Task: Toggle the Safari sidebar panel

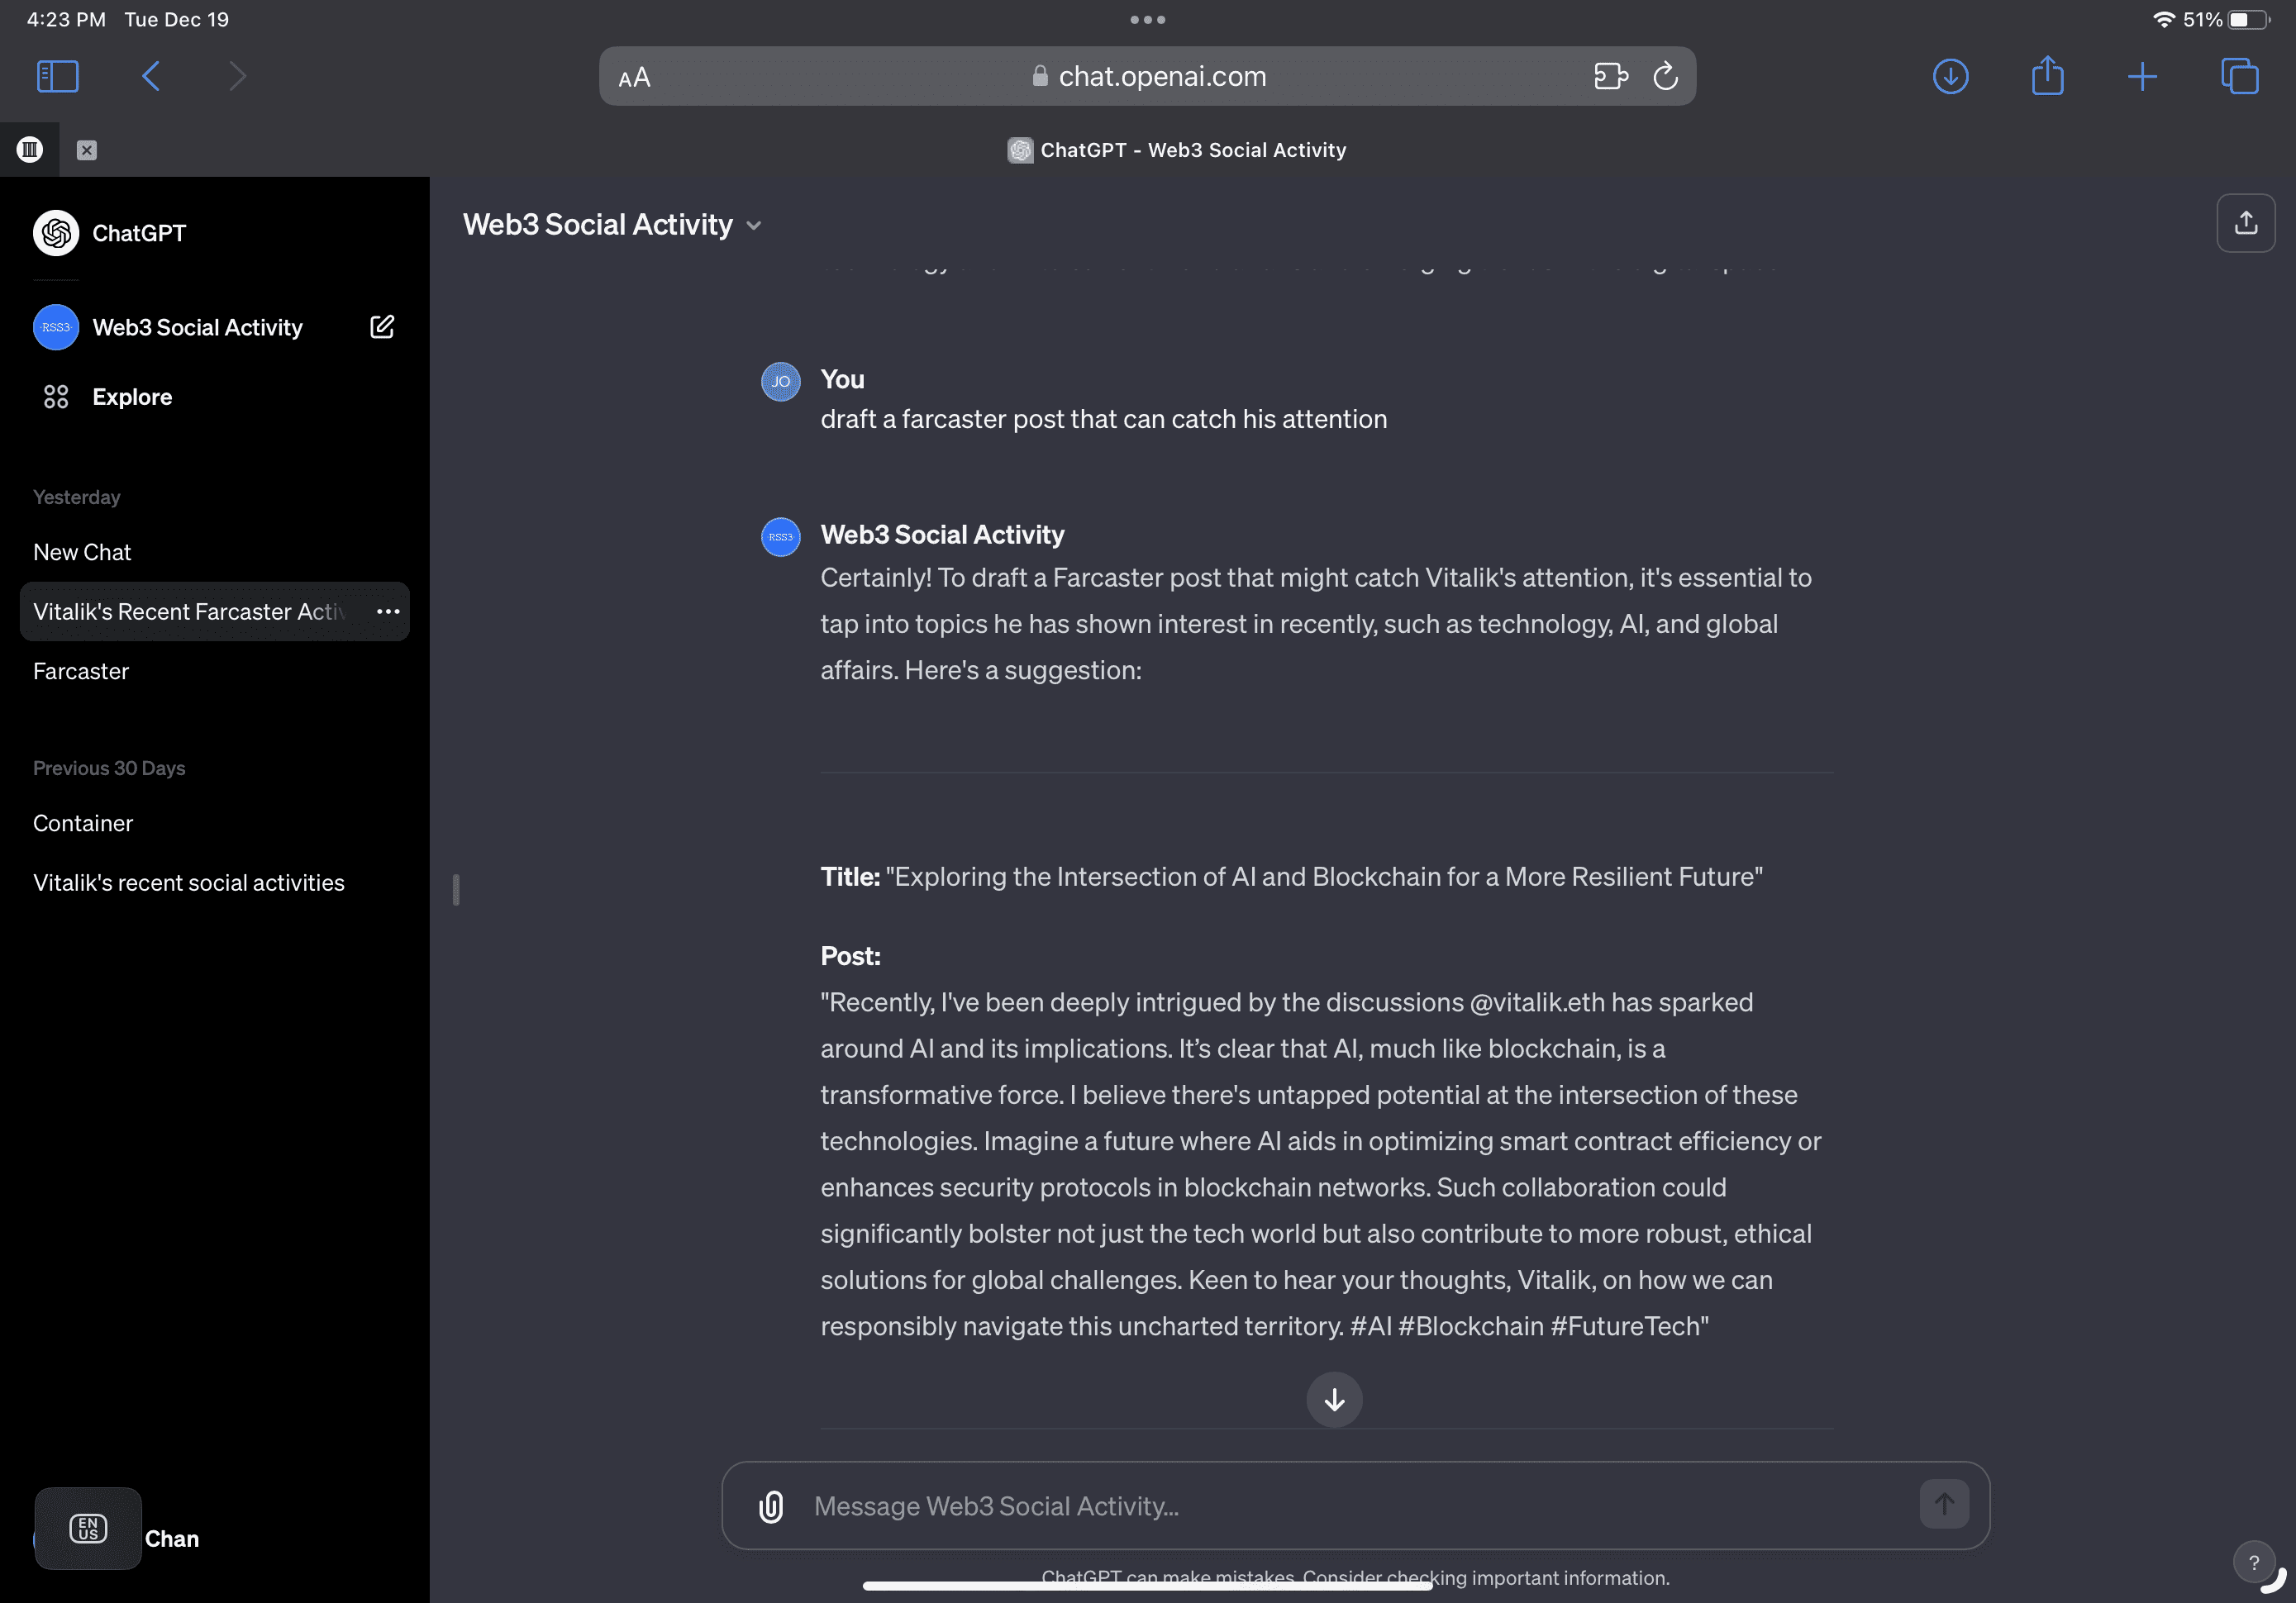Action: click(x=57, y=76)
